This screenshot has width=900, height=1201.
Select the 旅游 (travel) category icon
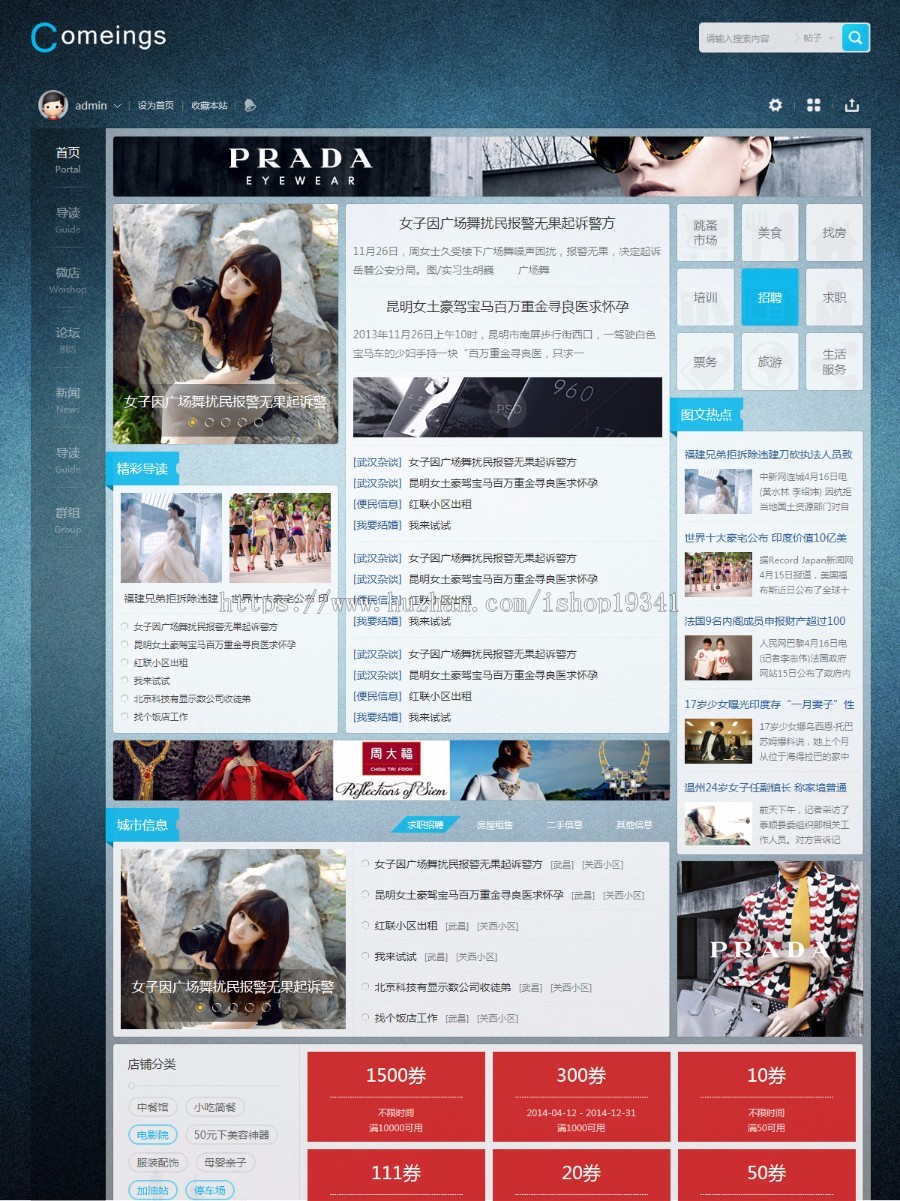pos(770,362)
